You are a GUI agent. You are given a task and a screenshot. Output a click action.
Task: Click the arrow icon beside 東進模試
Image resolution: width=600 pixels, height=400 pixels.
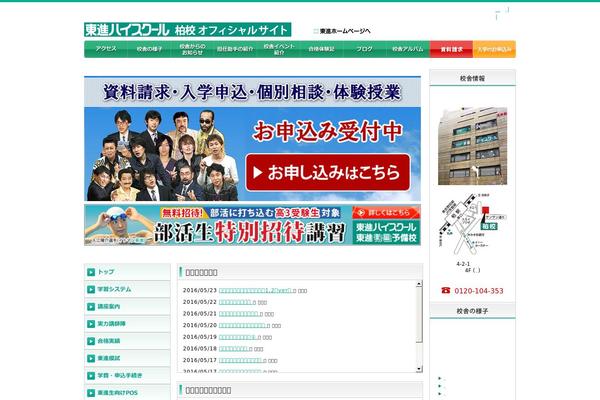[x=91, y=358]
